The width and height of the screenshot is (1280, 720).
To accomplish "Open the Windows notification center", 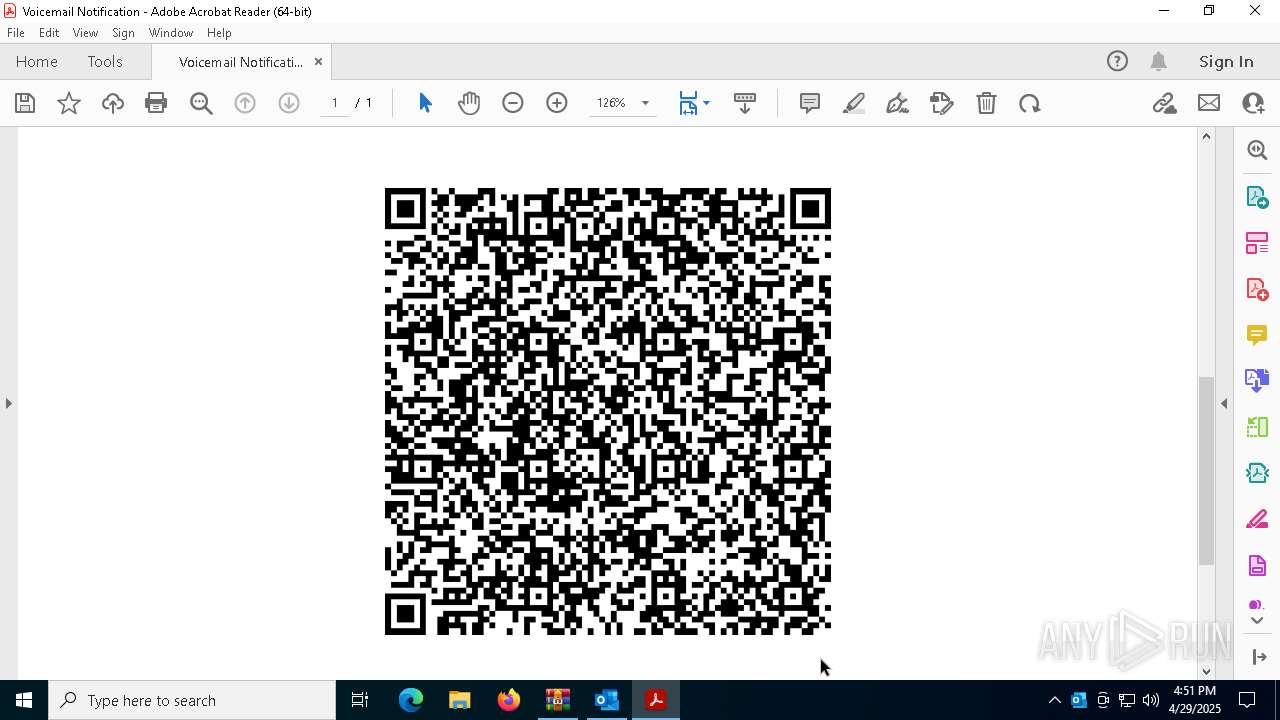I will (1247, 700).
